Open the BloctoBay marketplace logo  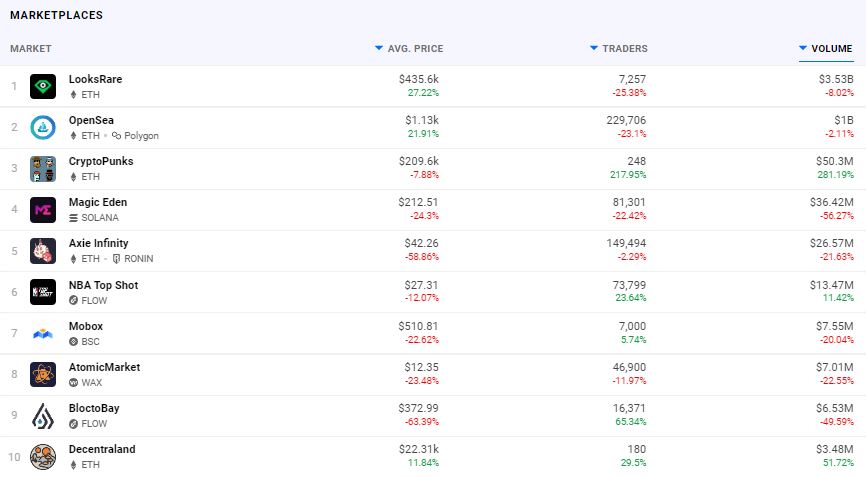(x=43, y=415)
